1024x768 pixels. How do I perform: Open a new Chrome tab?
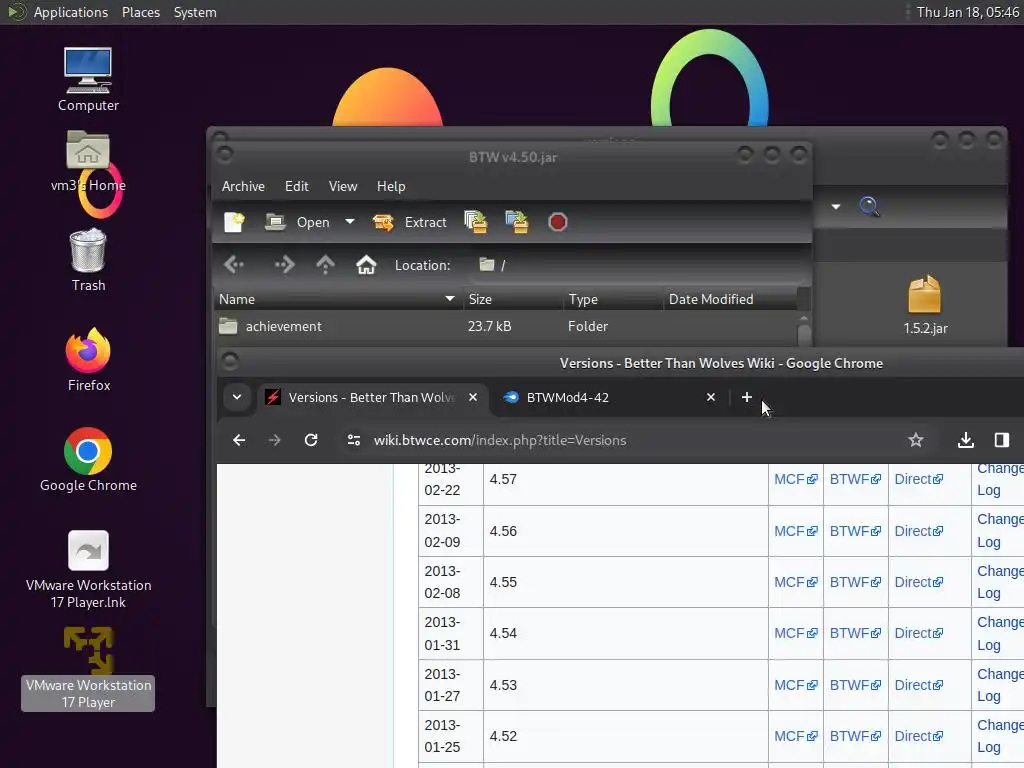click(x=746, y=397)
